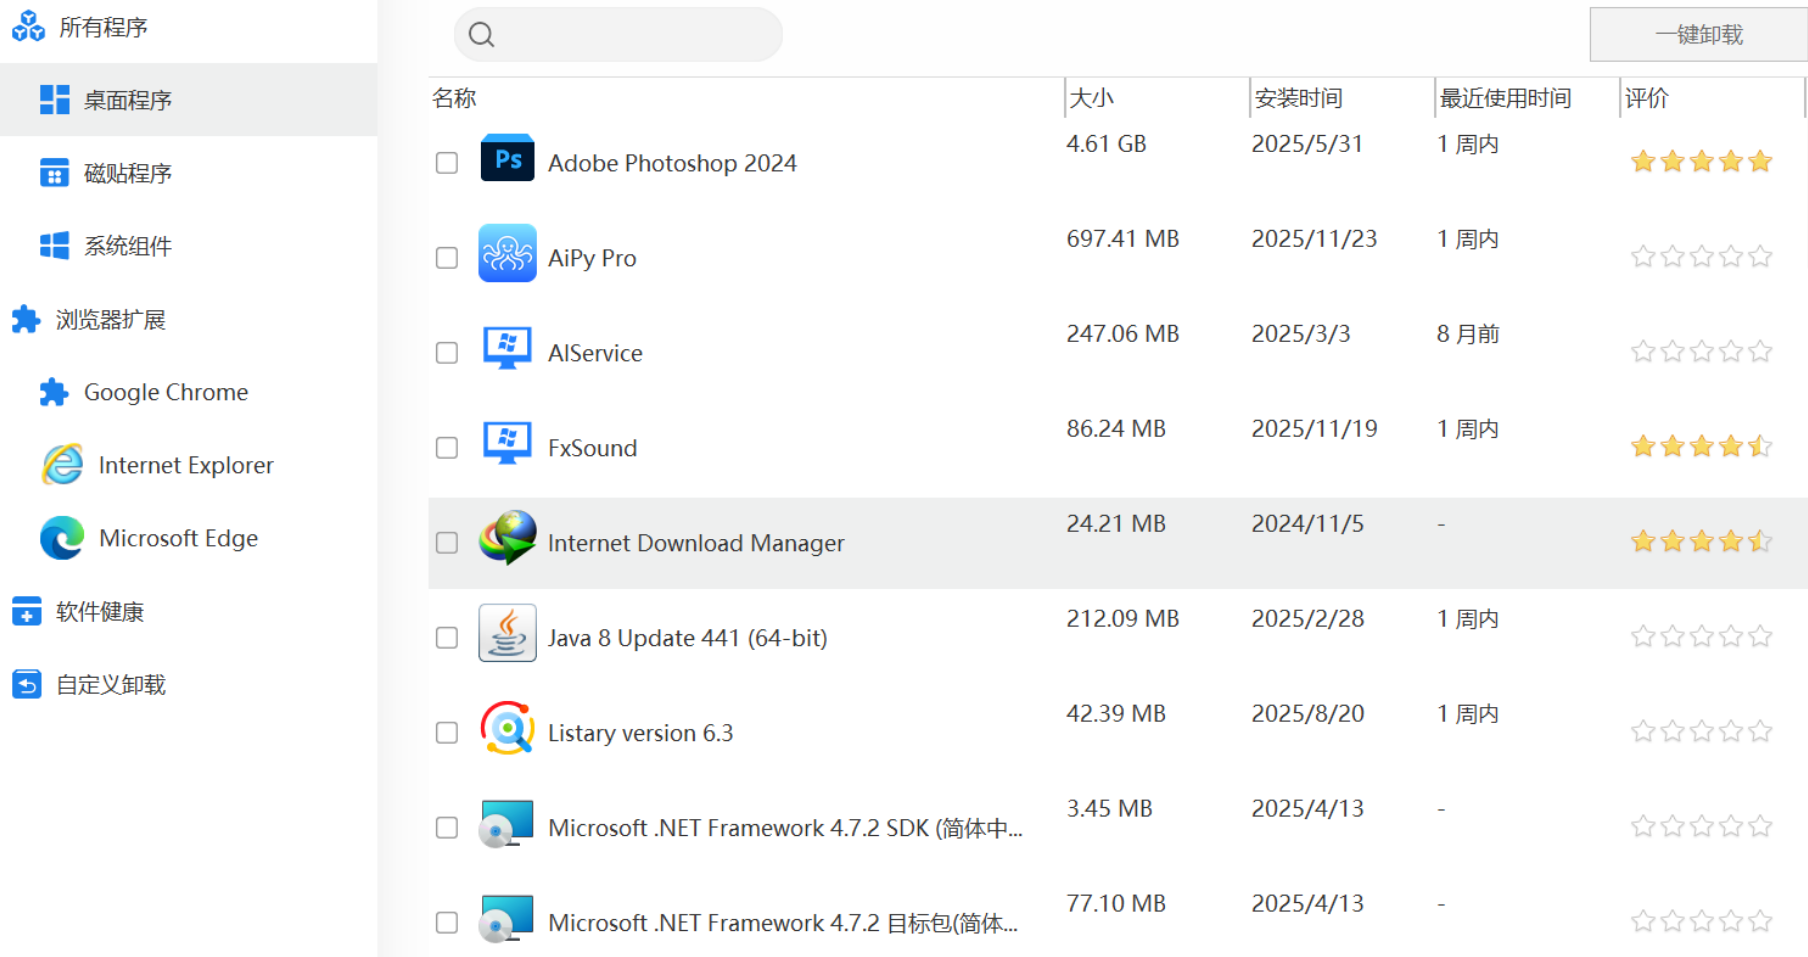Screen dimensions: 1808x957
Task: Select the Java 8 Update 441 checkbox
Action: [447, 638]
